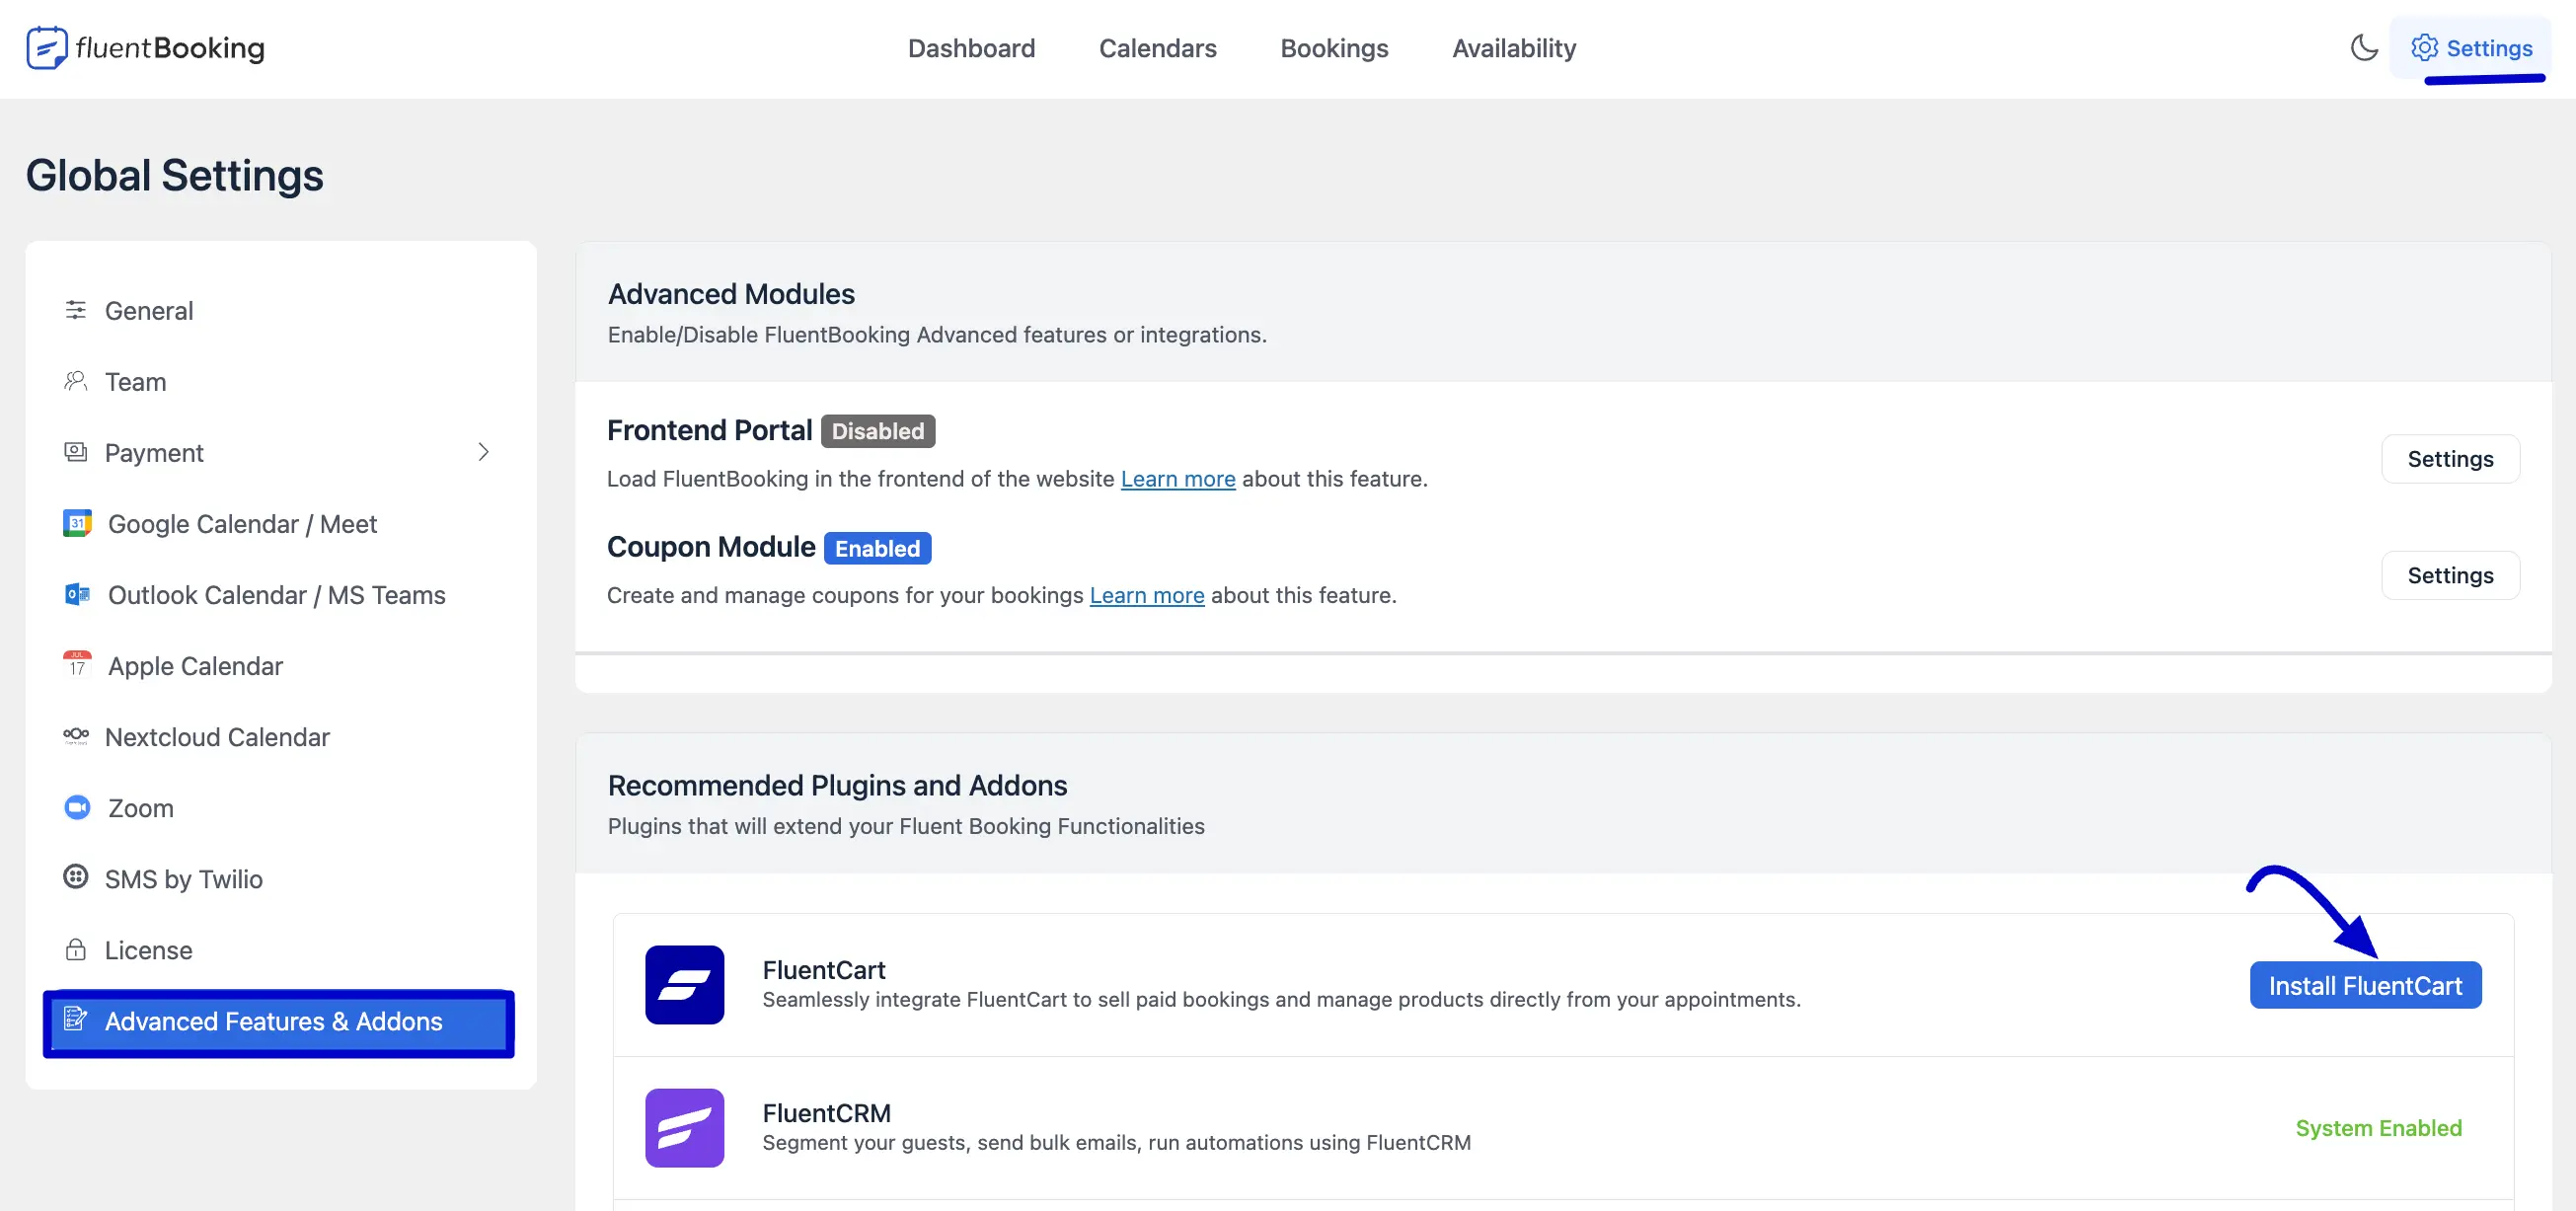Click the FluentCRM plugin title
The height and width of the screenshot is (1211, 2576).
click(x=826, y=1112)
